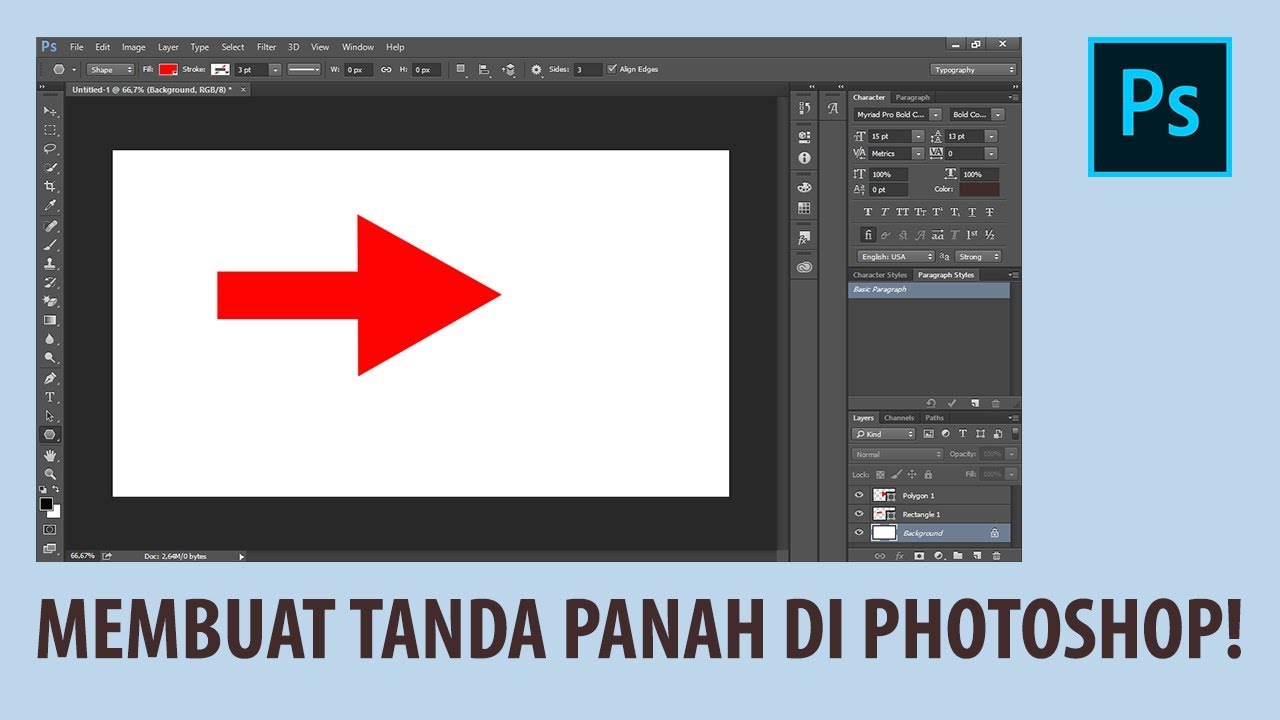Viewport: 1280px width, 720px height.
Task: Select the Hand tool
Action: point(50,455)
